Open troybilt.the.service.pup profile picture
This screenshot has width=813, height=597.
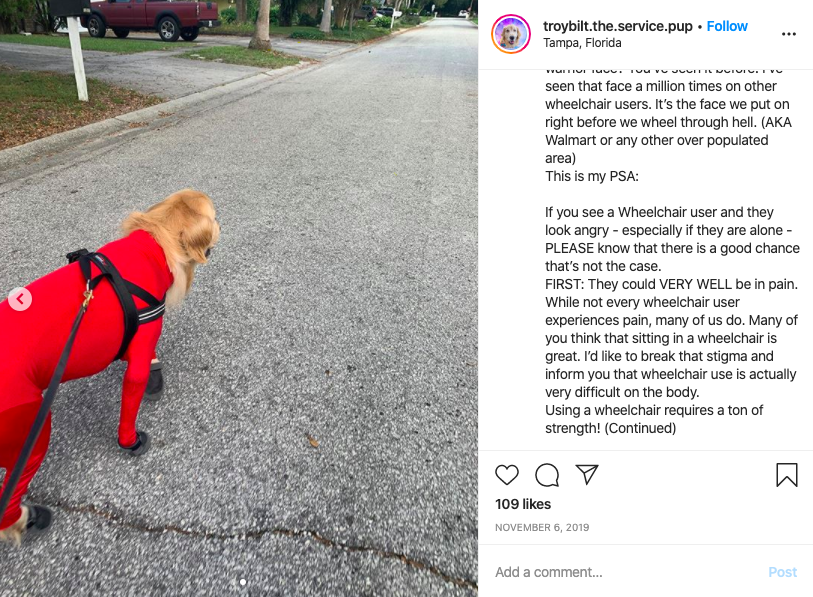pyautogui.click(x=511, y=34)
